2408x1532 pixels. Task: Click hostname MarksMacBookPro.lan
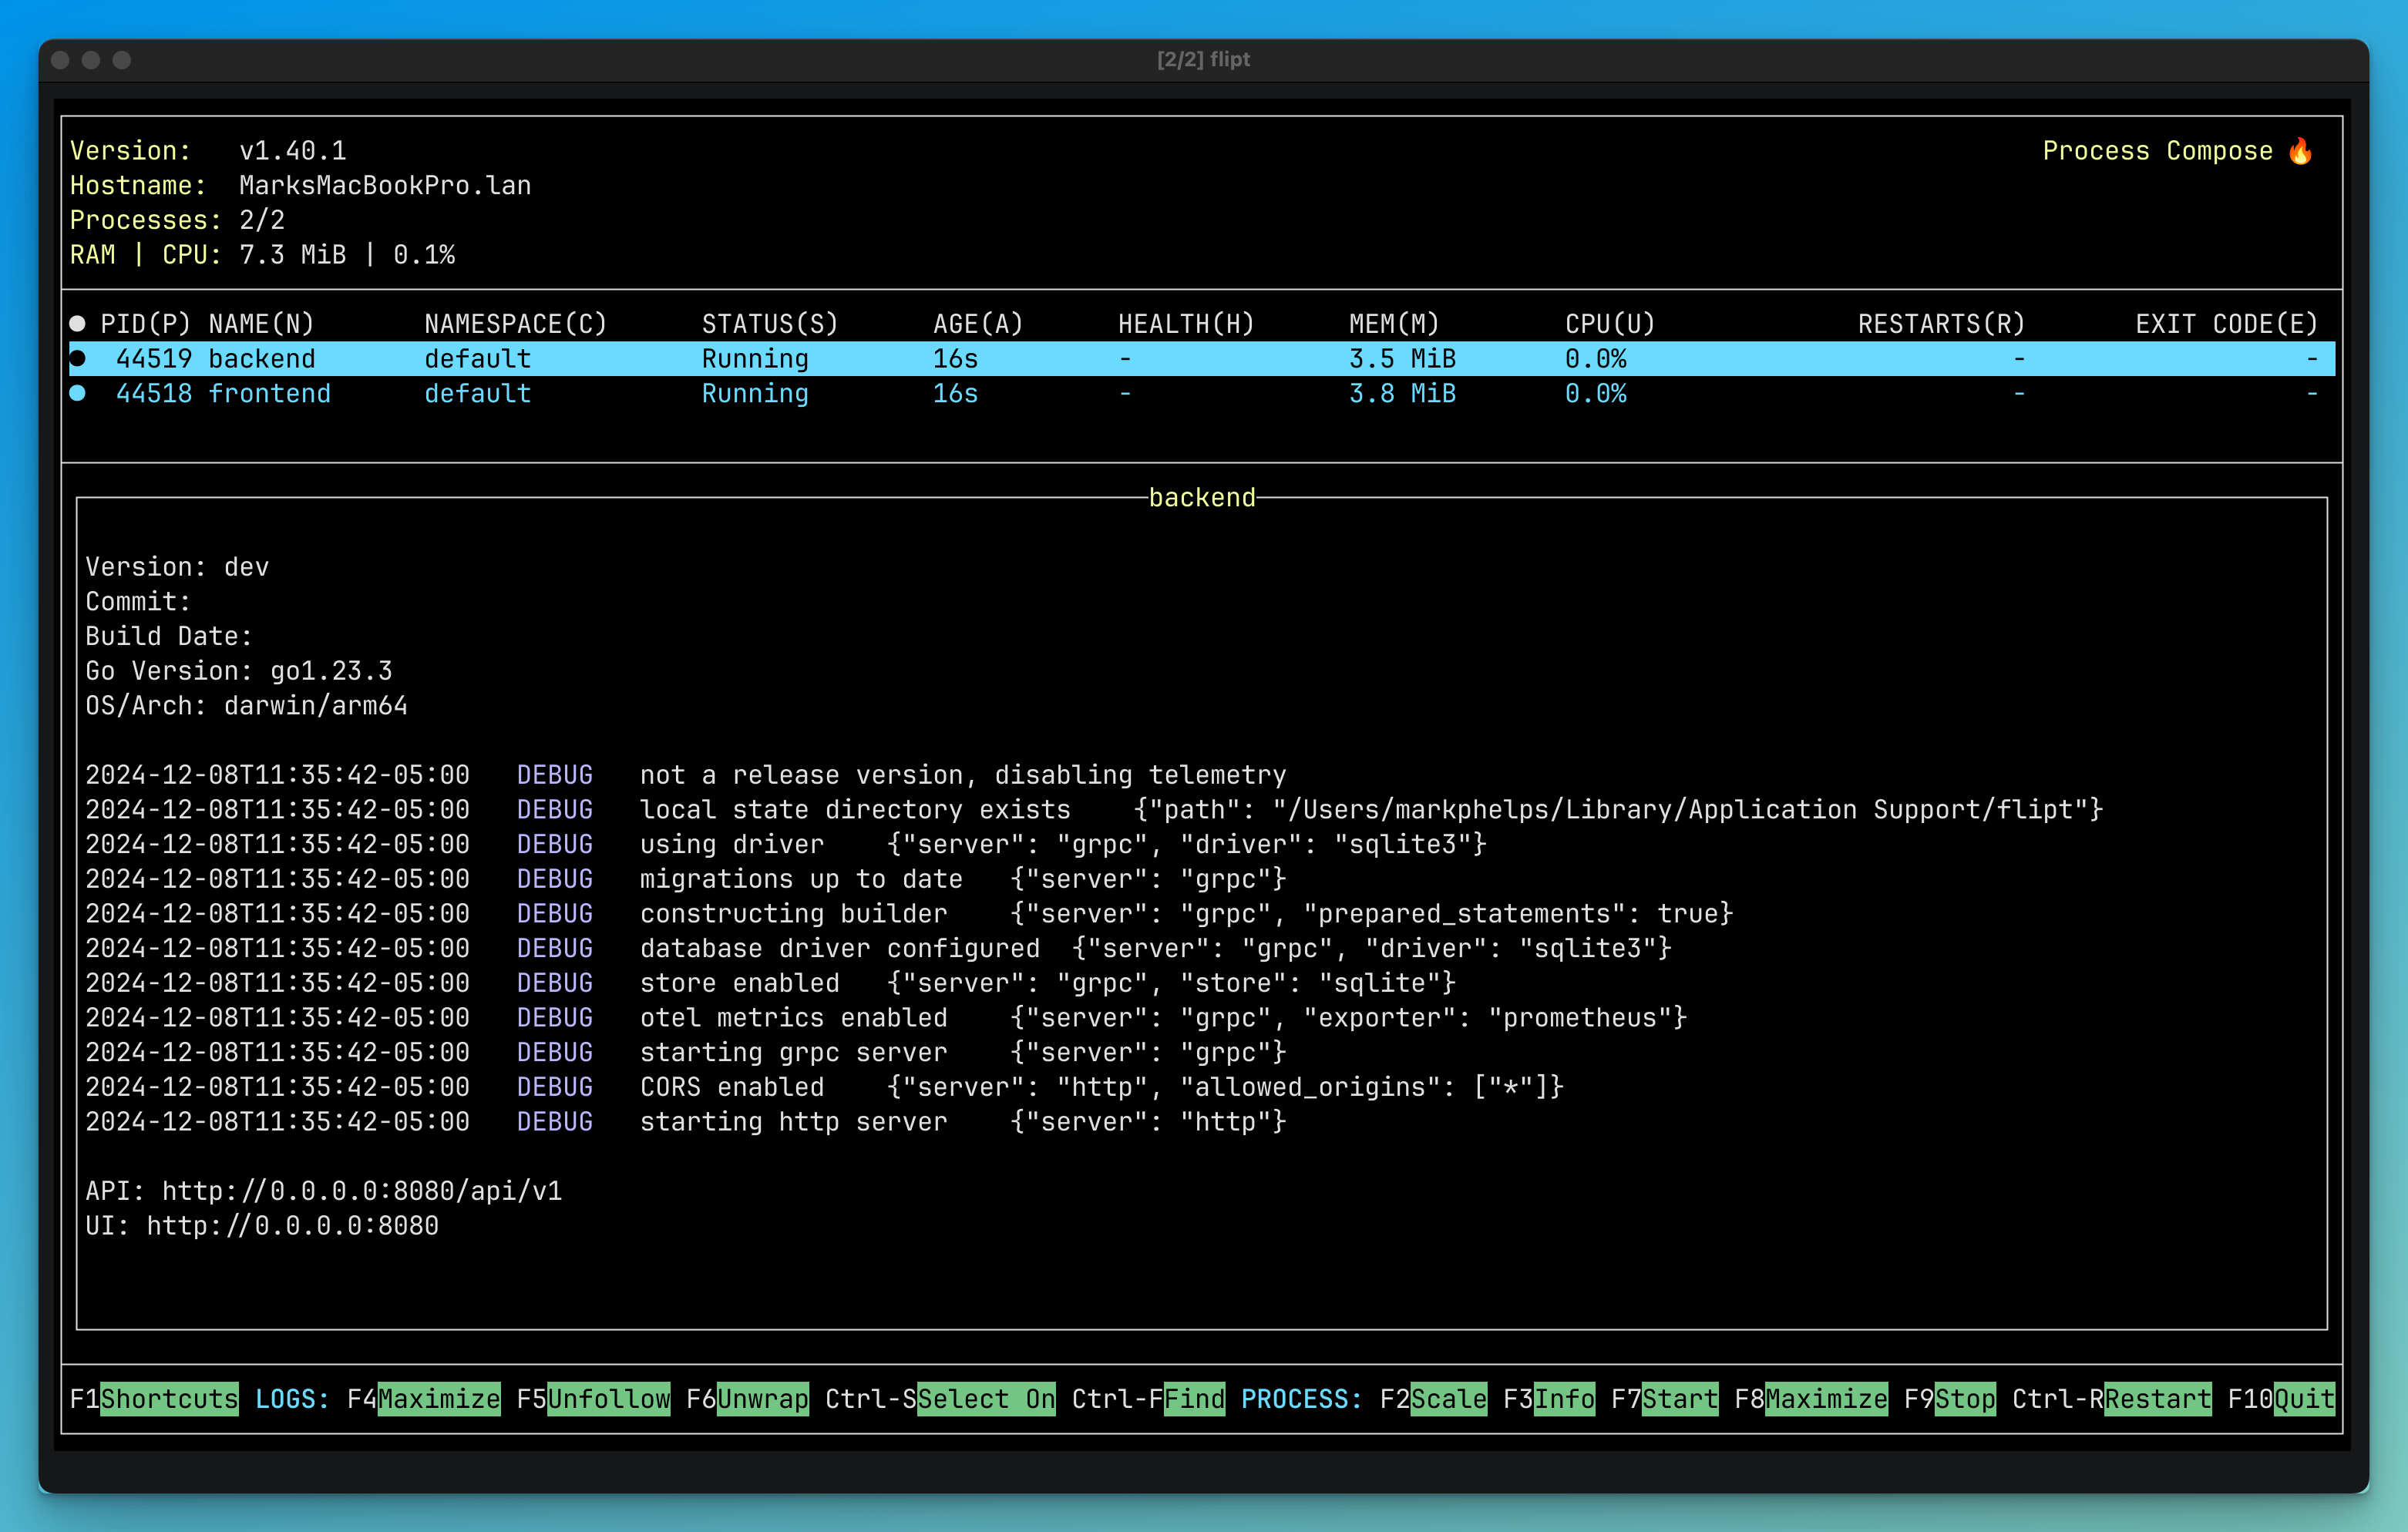coord(385,185)
